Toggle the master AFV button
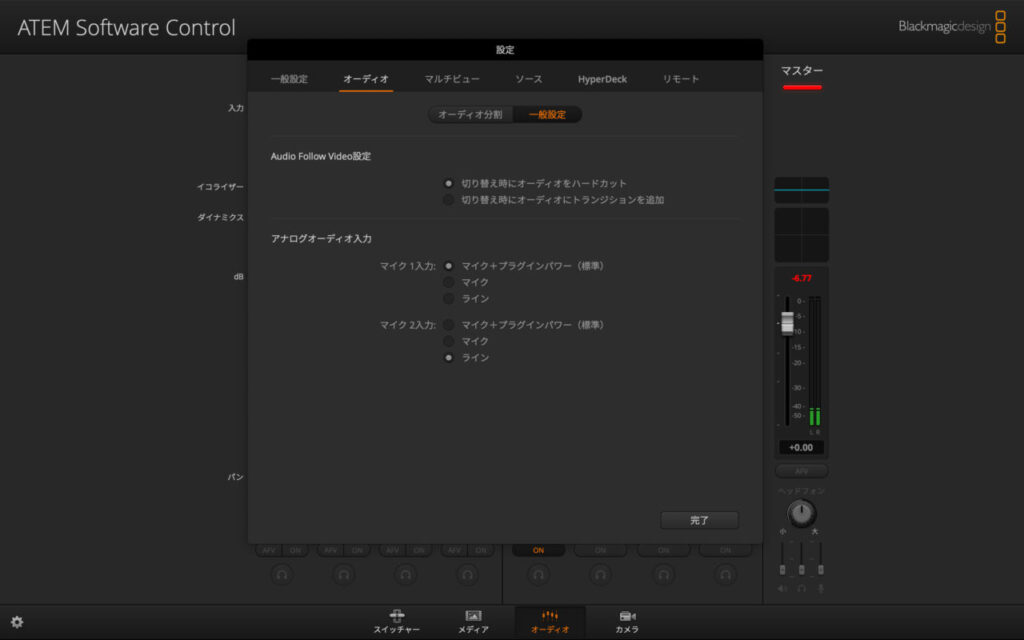1024x640 pixels. (x=801, y=471)
